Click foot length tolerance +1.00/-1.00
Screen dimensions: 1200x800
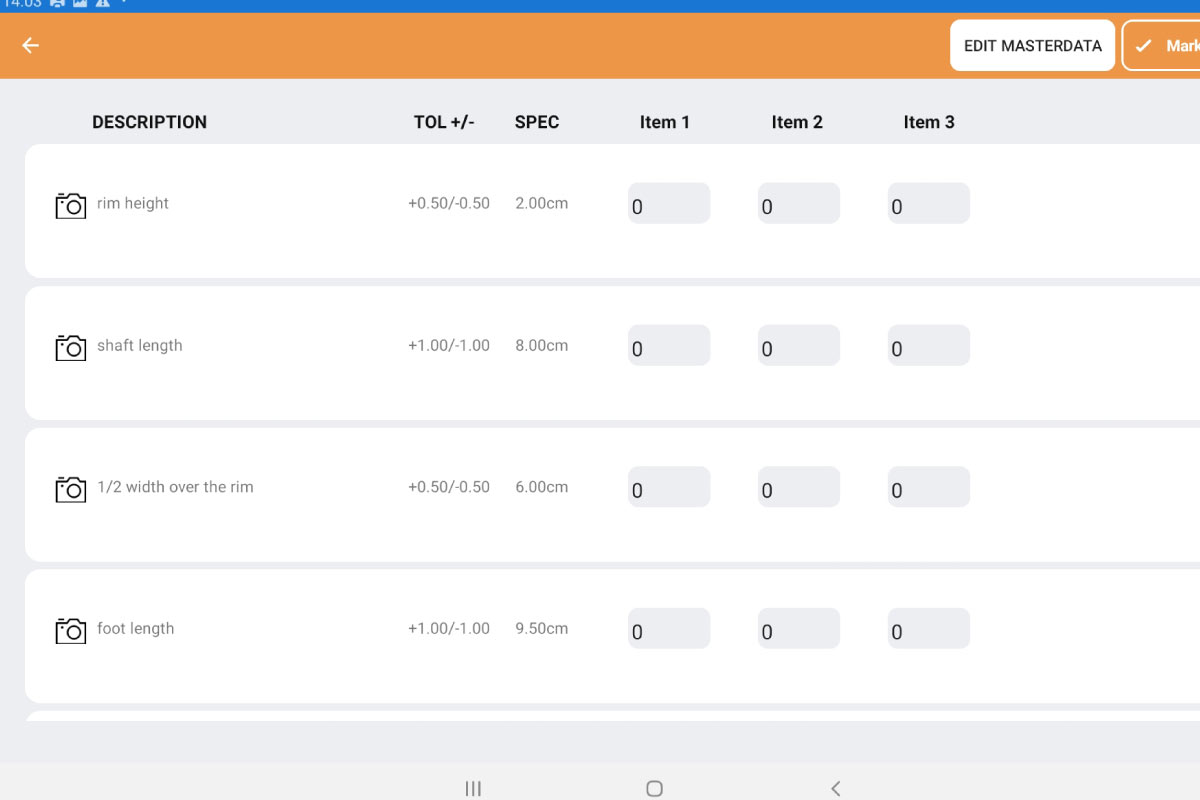pyautogui.click(x=449, y=628)
